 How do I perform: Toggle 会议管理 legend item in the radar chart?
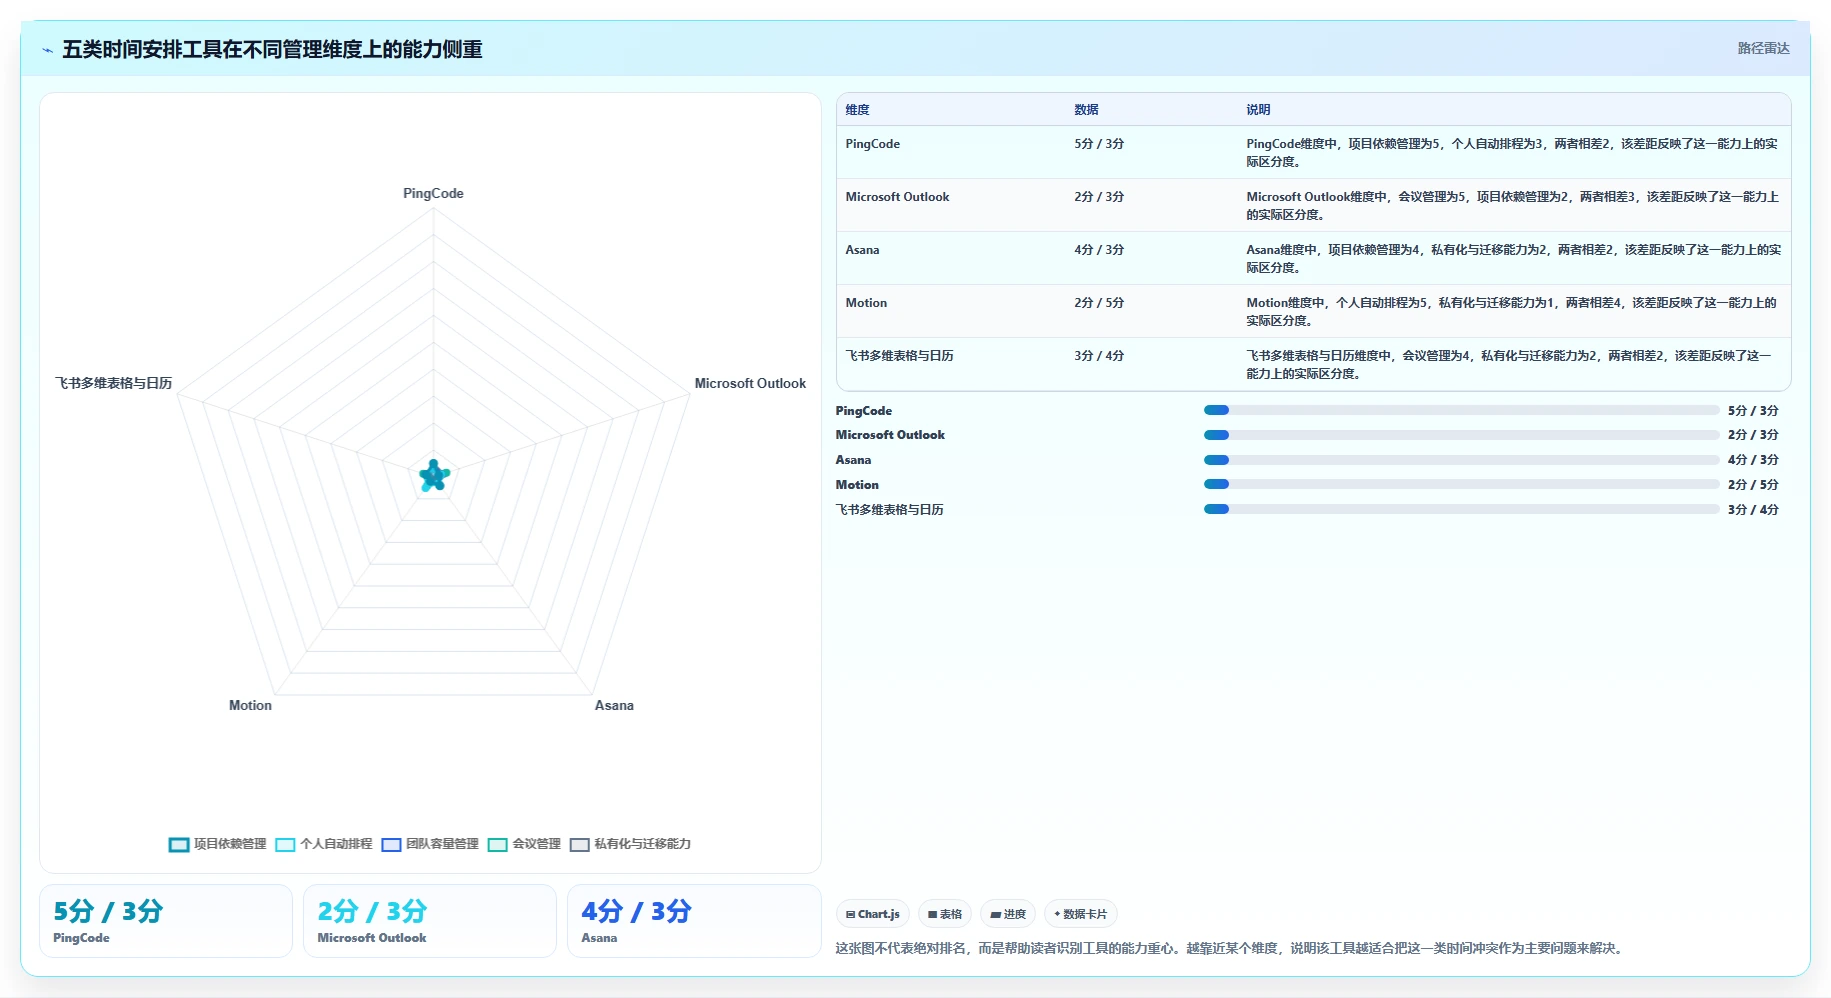pos(525,845)
